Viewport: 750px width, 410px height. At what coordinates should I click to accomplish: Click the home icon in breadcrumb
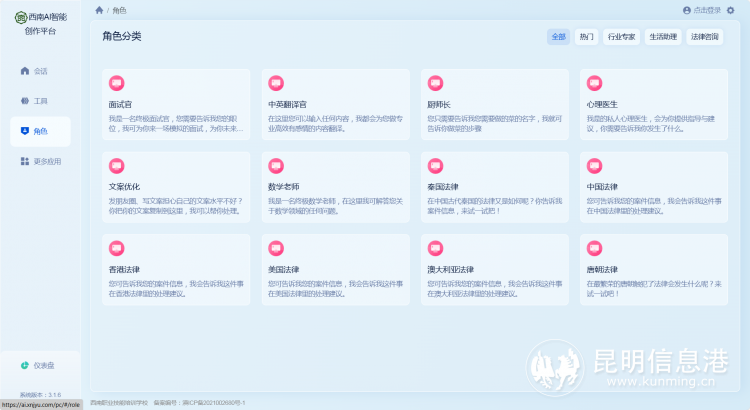point(99,10)
